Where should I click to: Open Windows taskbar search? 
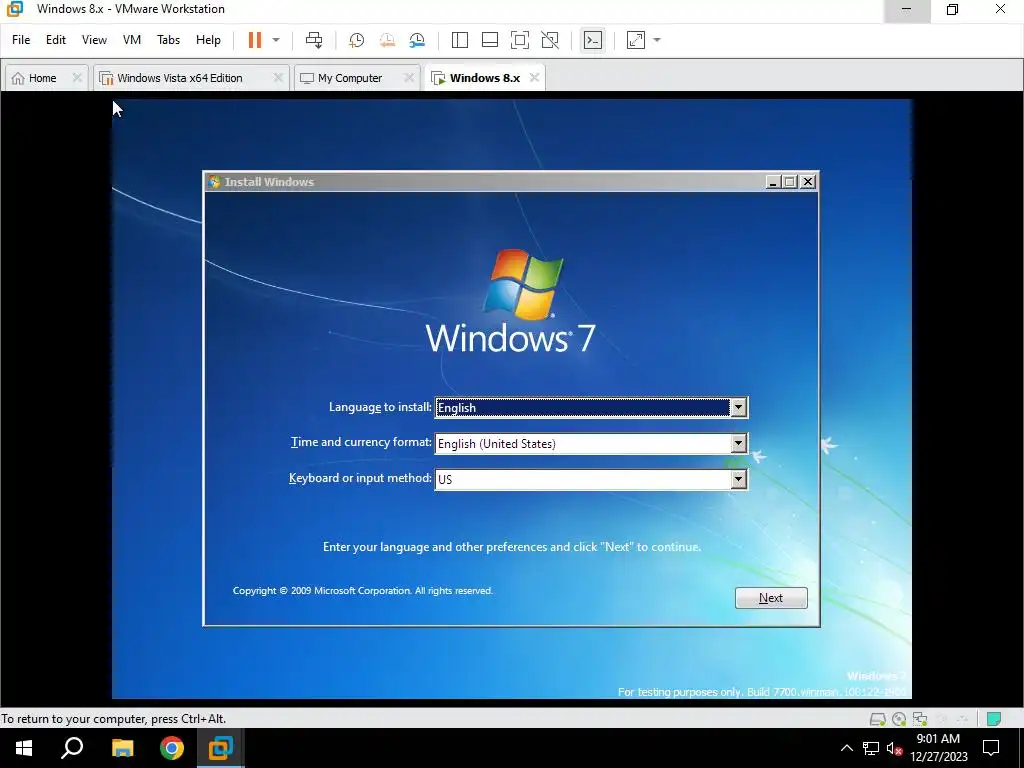point(72,748)
